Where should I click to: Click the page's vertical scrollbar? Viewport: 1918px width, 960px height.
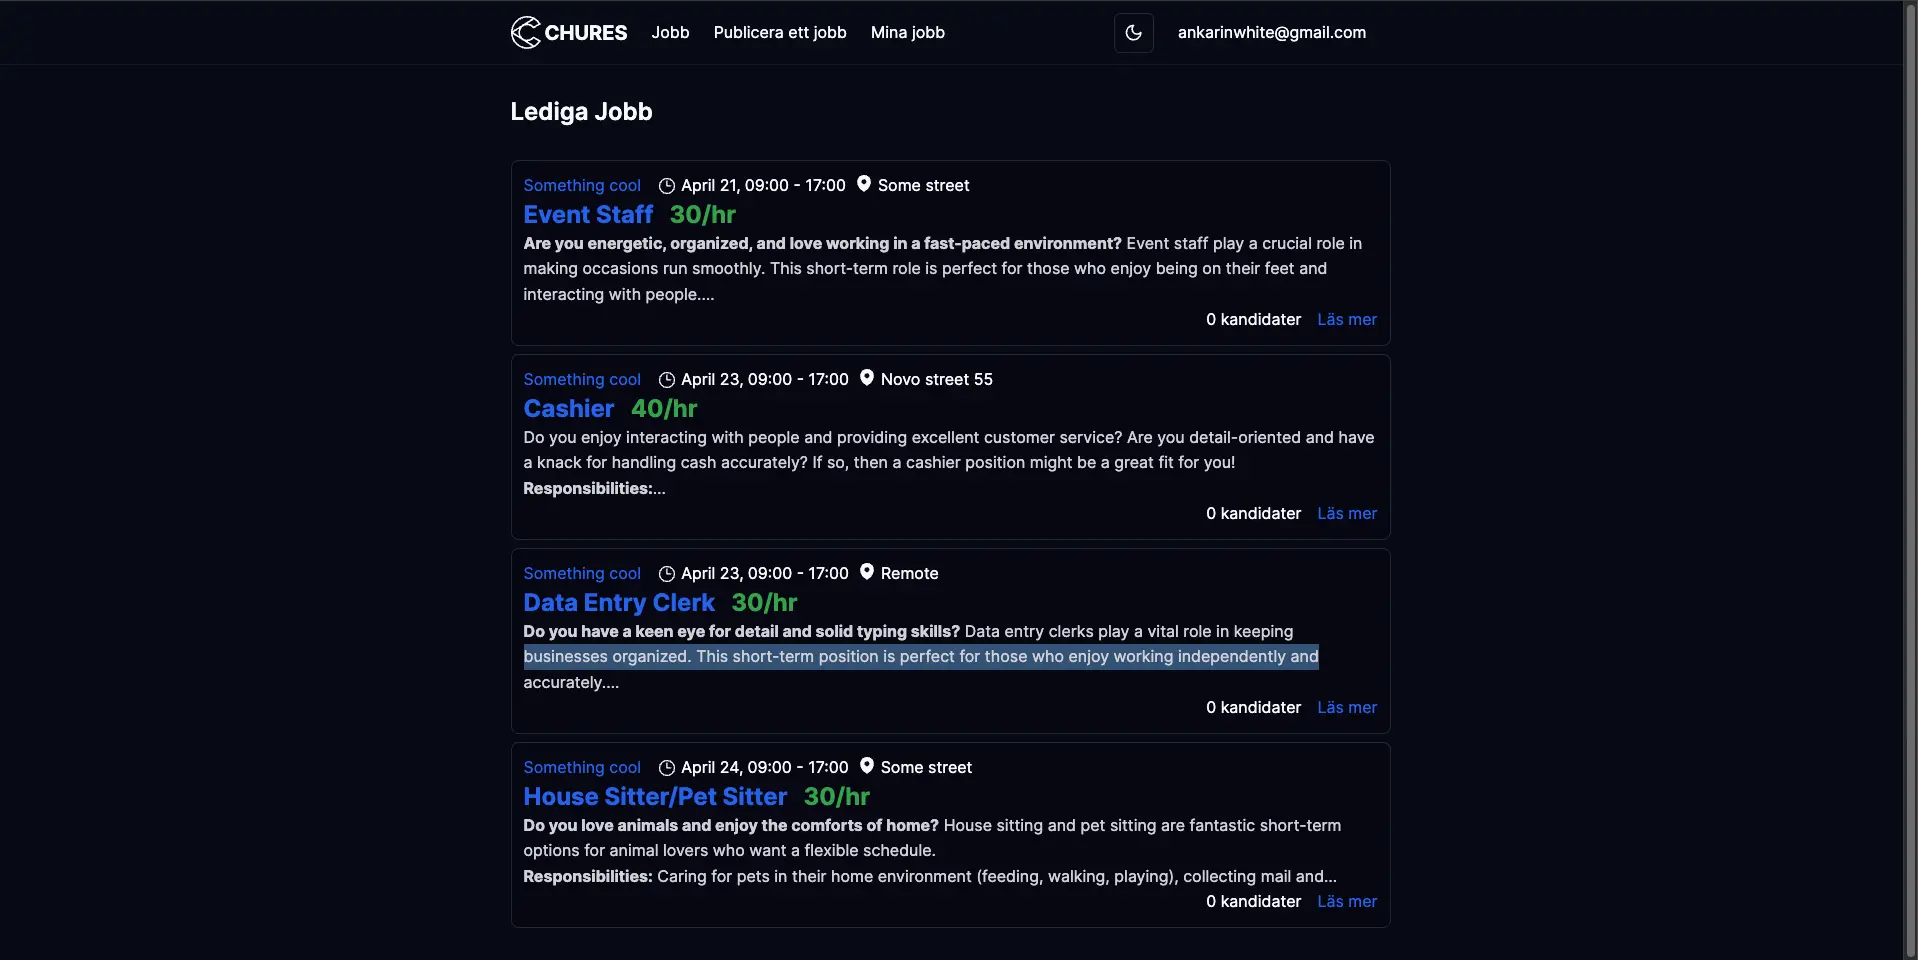point(1910,480)
